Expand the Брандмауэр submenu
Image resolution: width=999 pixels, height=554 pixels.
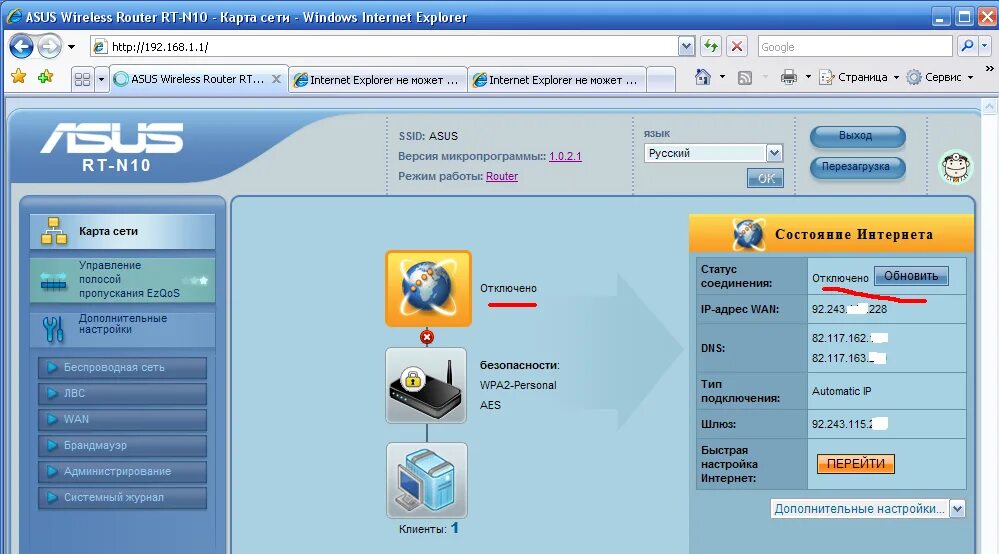click(x=122, y=446)
